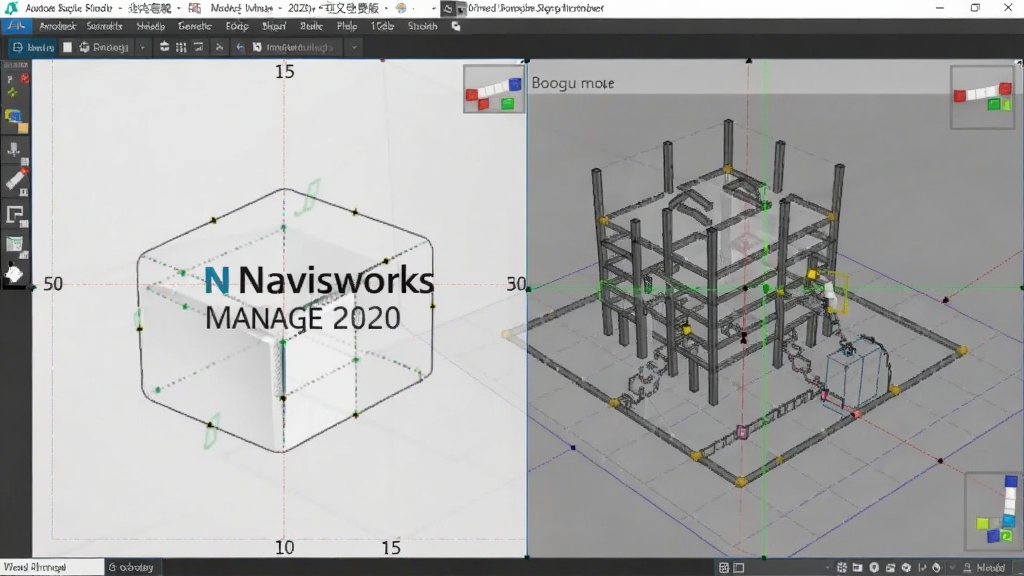Click the small flag icon in left palette
Screen dimensions: 1024x576
10,79
